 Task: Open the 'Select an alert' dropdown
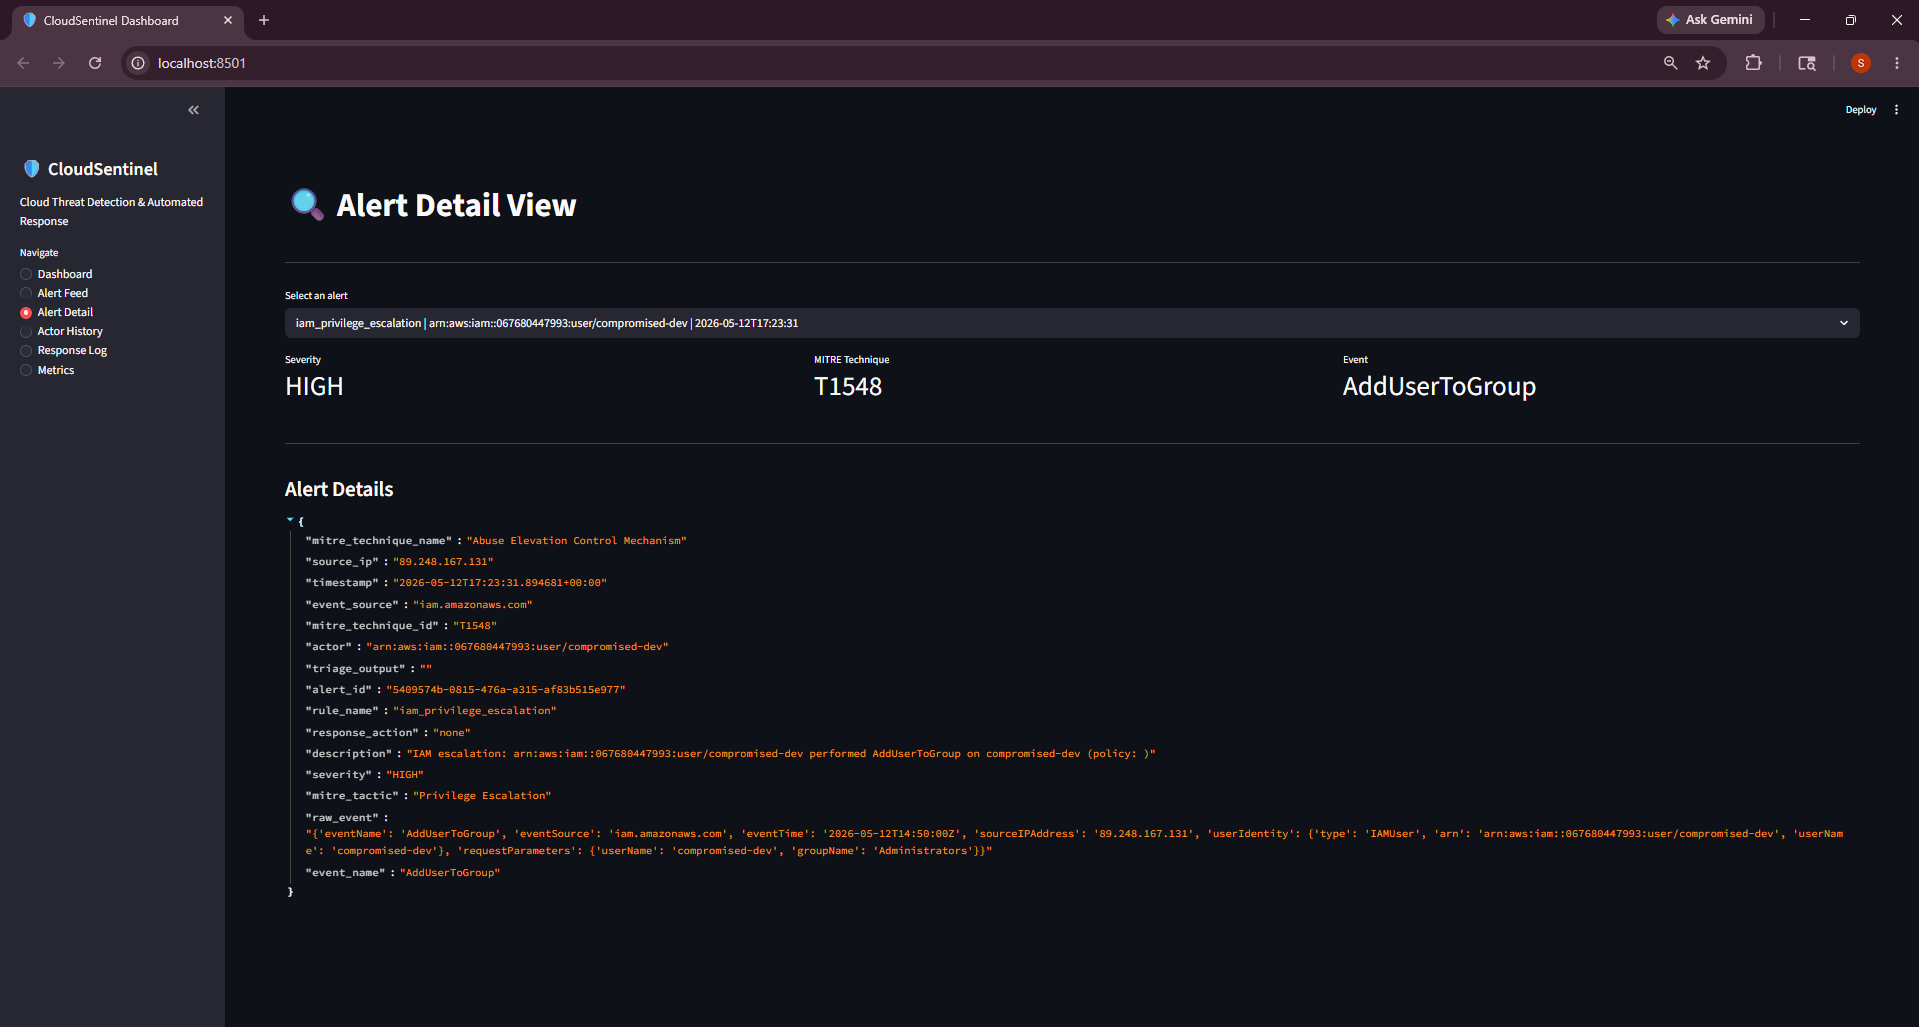click(x=1072, y=323)
